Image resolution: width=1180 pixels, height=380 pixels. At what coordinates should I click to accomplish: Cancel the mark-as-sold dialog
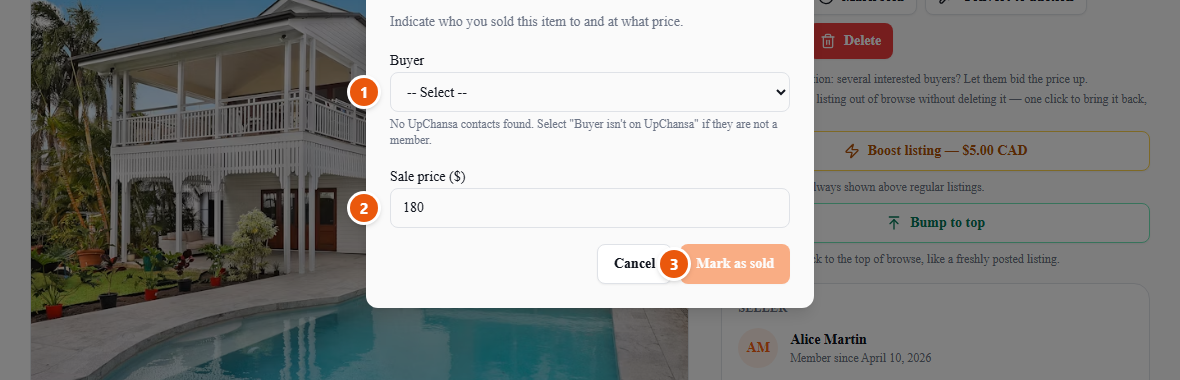click(x=633, y=264)
